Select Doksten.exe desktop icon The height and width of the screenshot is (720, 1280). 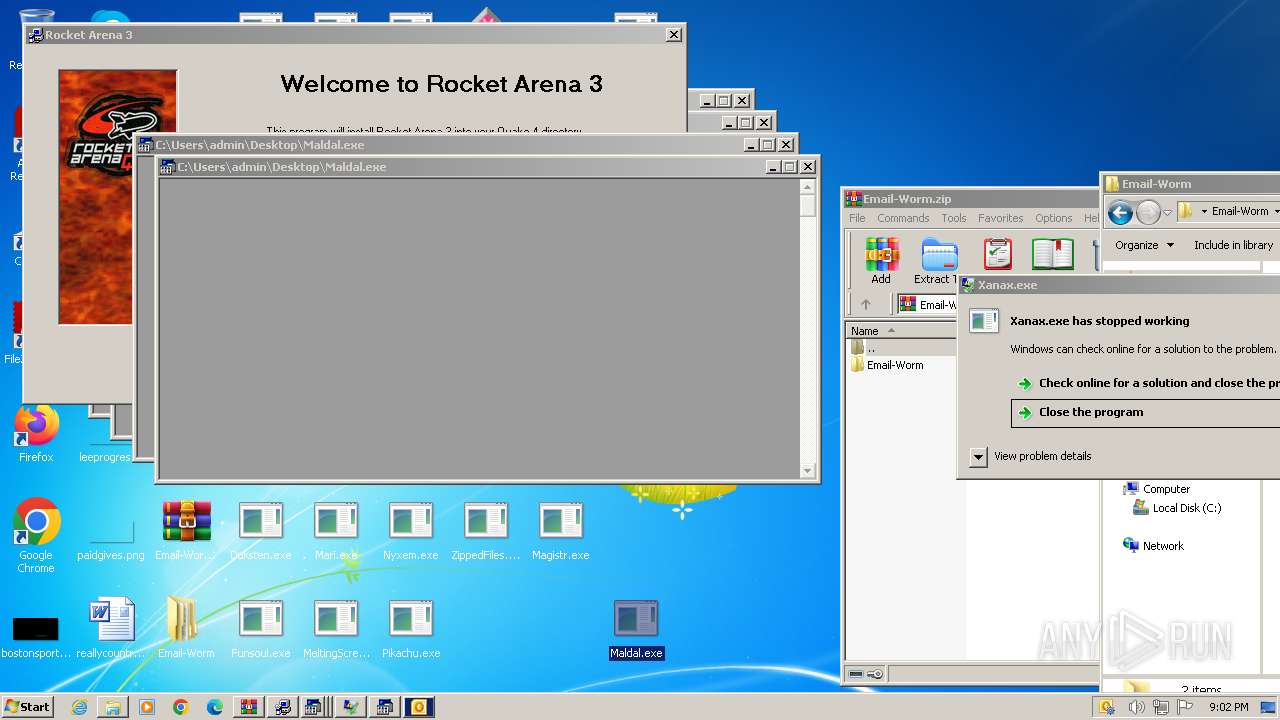(261, 532)
